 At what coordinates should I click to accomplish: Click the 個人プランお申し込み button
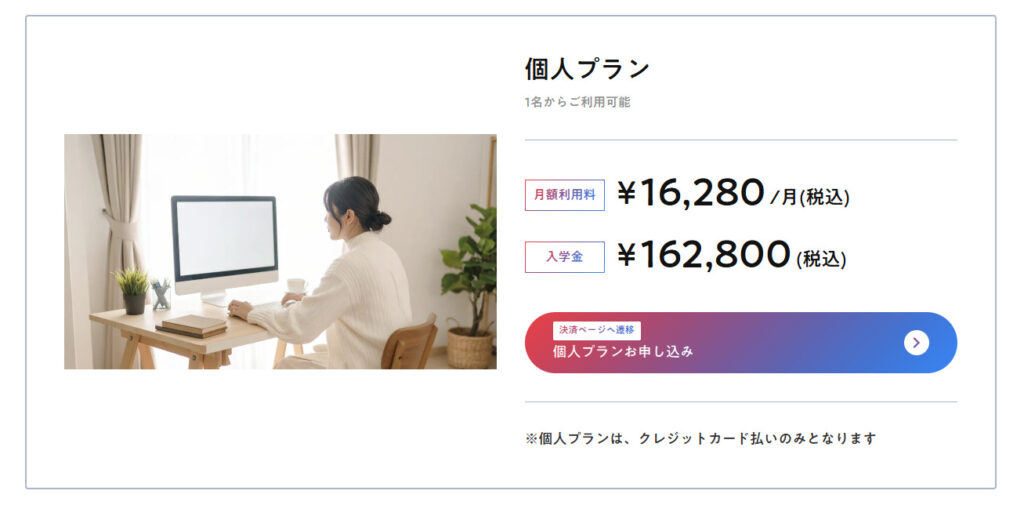(740, 343)
